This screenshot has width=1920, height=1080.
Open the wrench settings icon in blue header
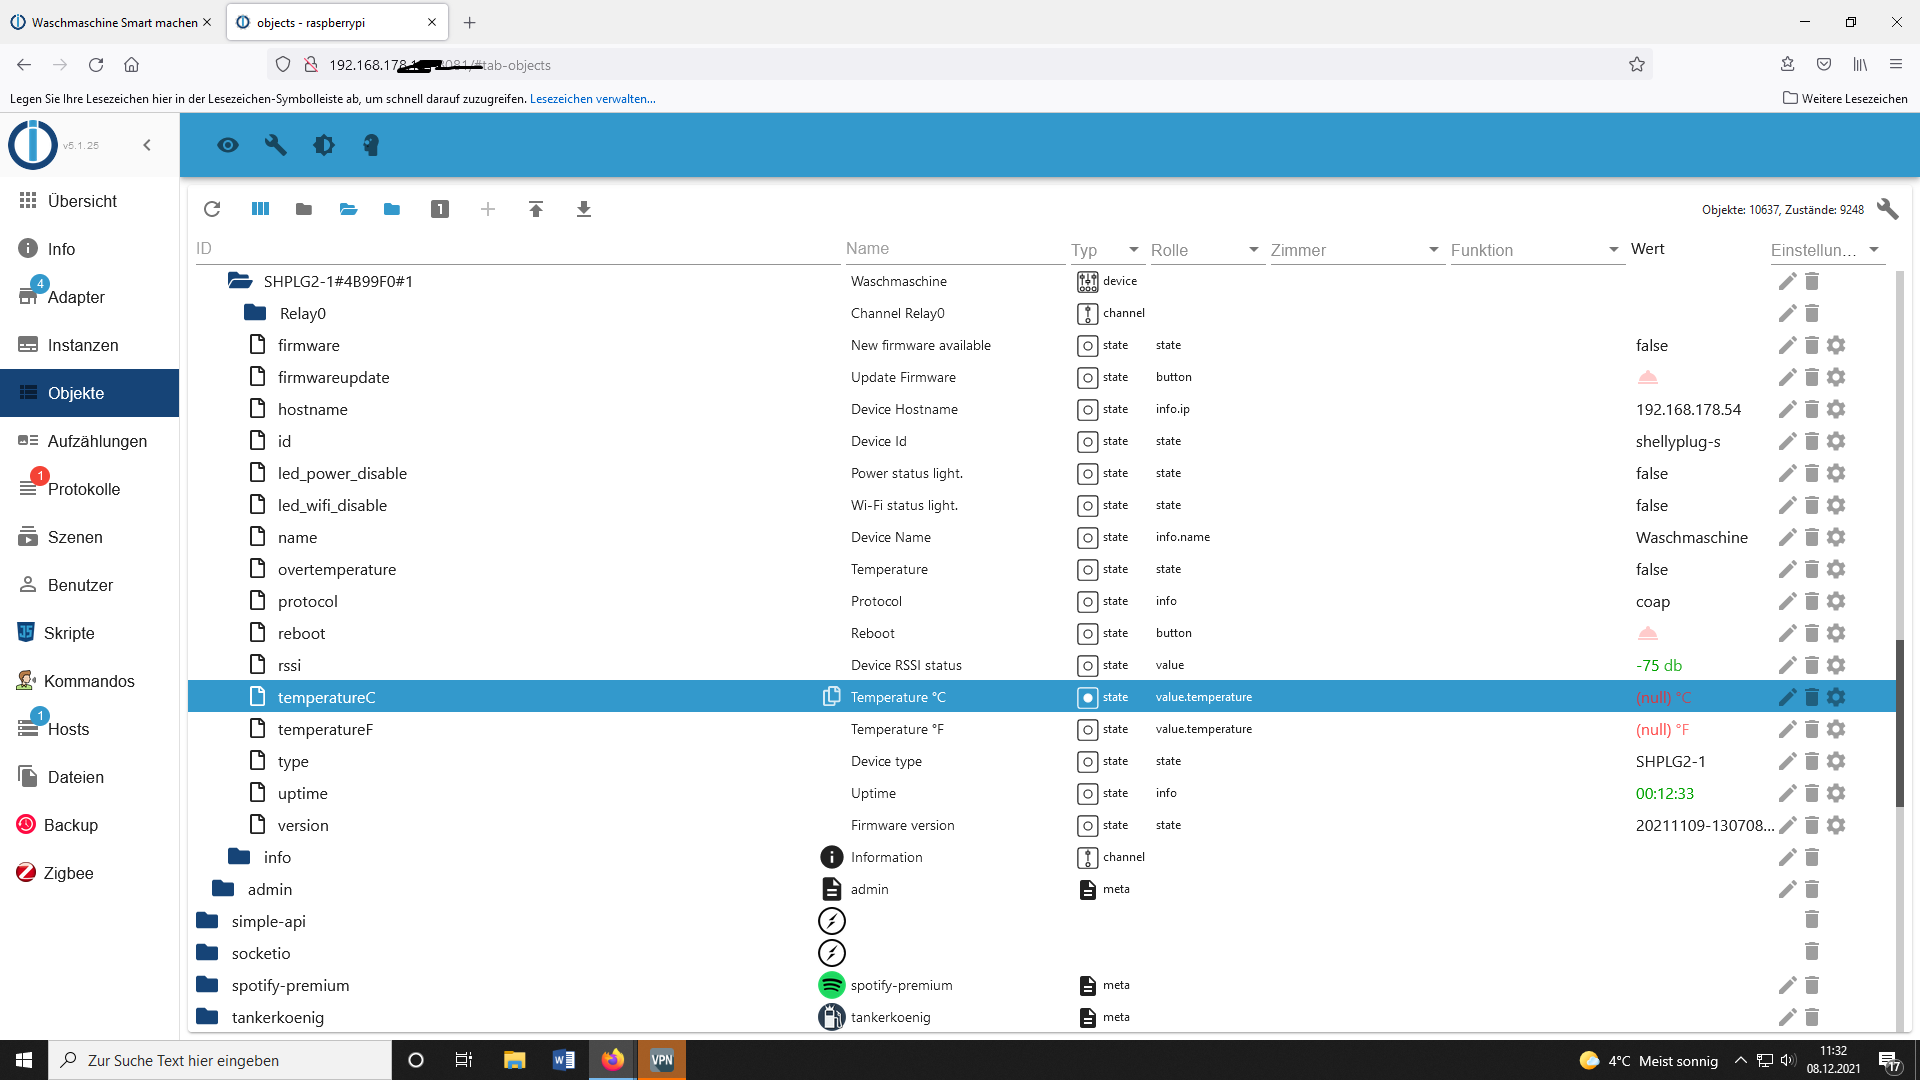(x=275, y=145)
